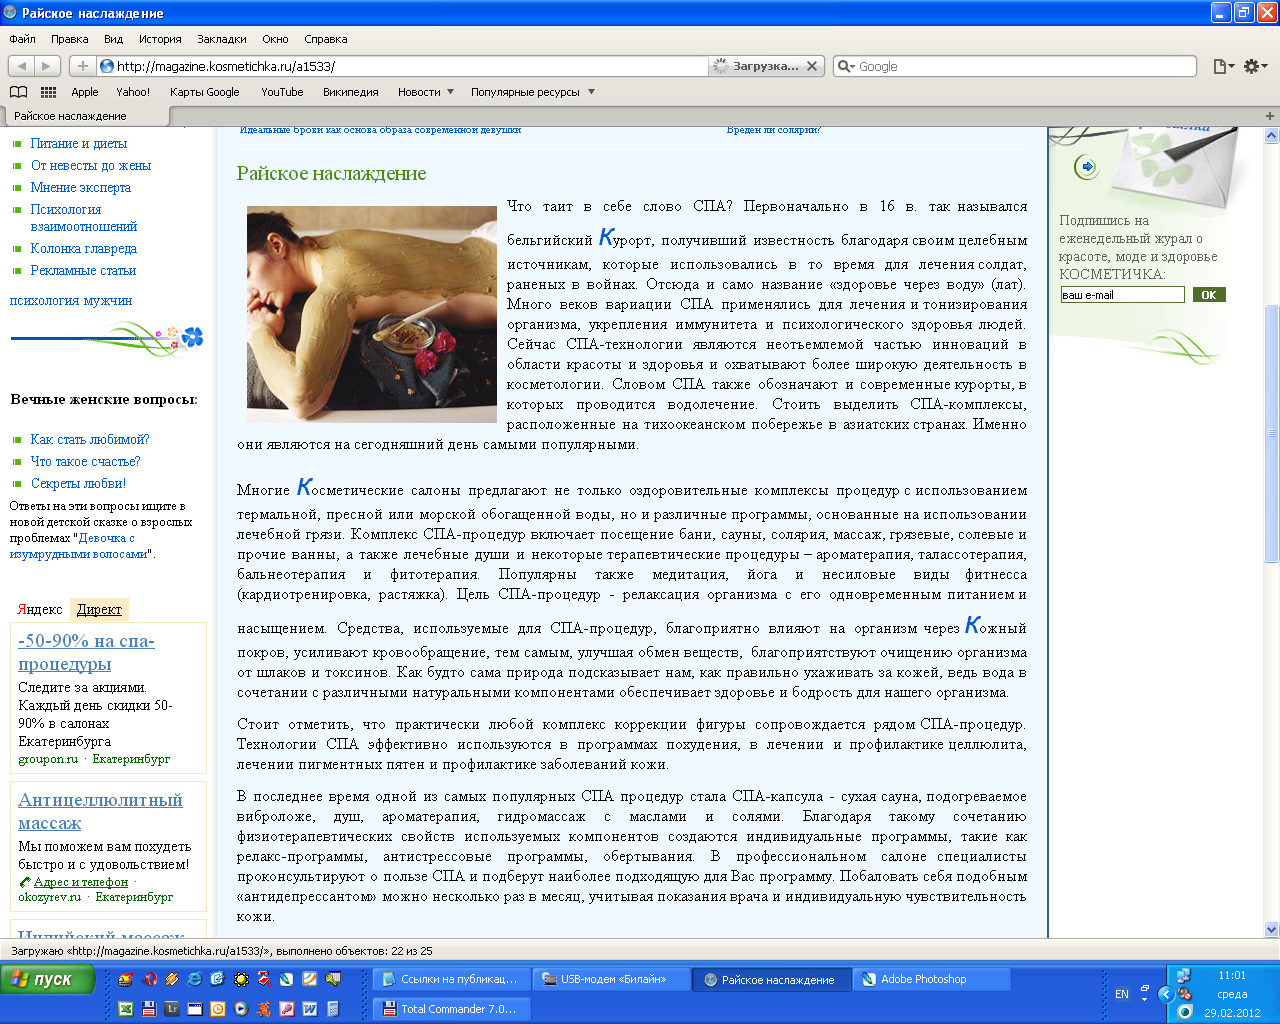The image size is (1280, 1024).
Task: Open the -50-90% на спа-процедуры ad
Action: (x=86, y=652)
